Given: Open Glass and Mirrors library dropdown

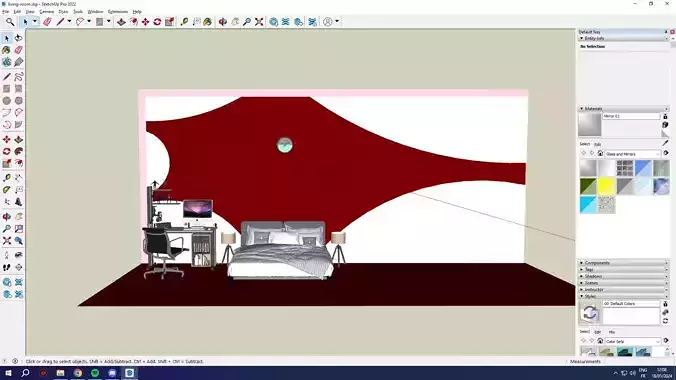Looking at the screenshot, I should click(x=632, y=154).
